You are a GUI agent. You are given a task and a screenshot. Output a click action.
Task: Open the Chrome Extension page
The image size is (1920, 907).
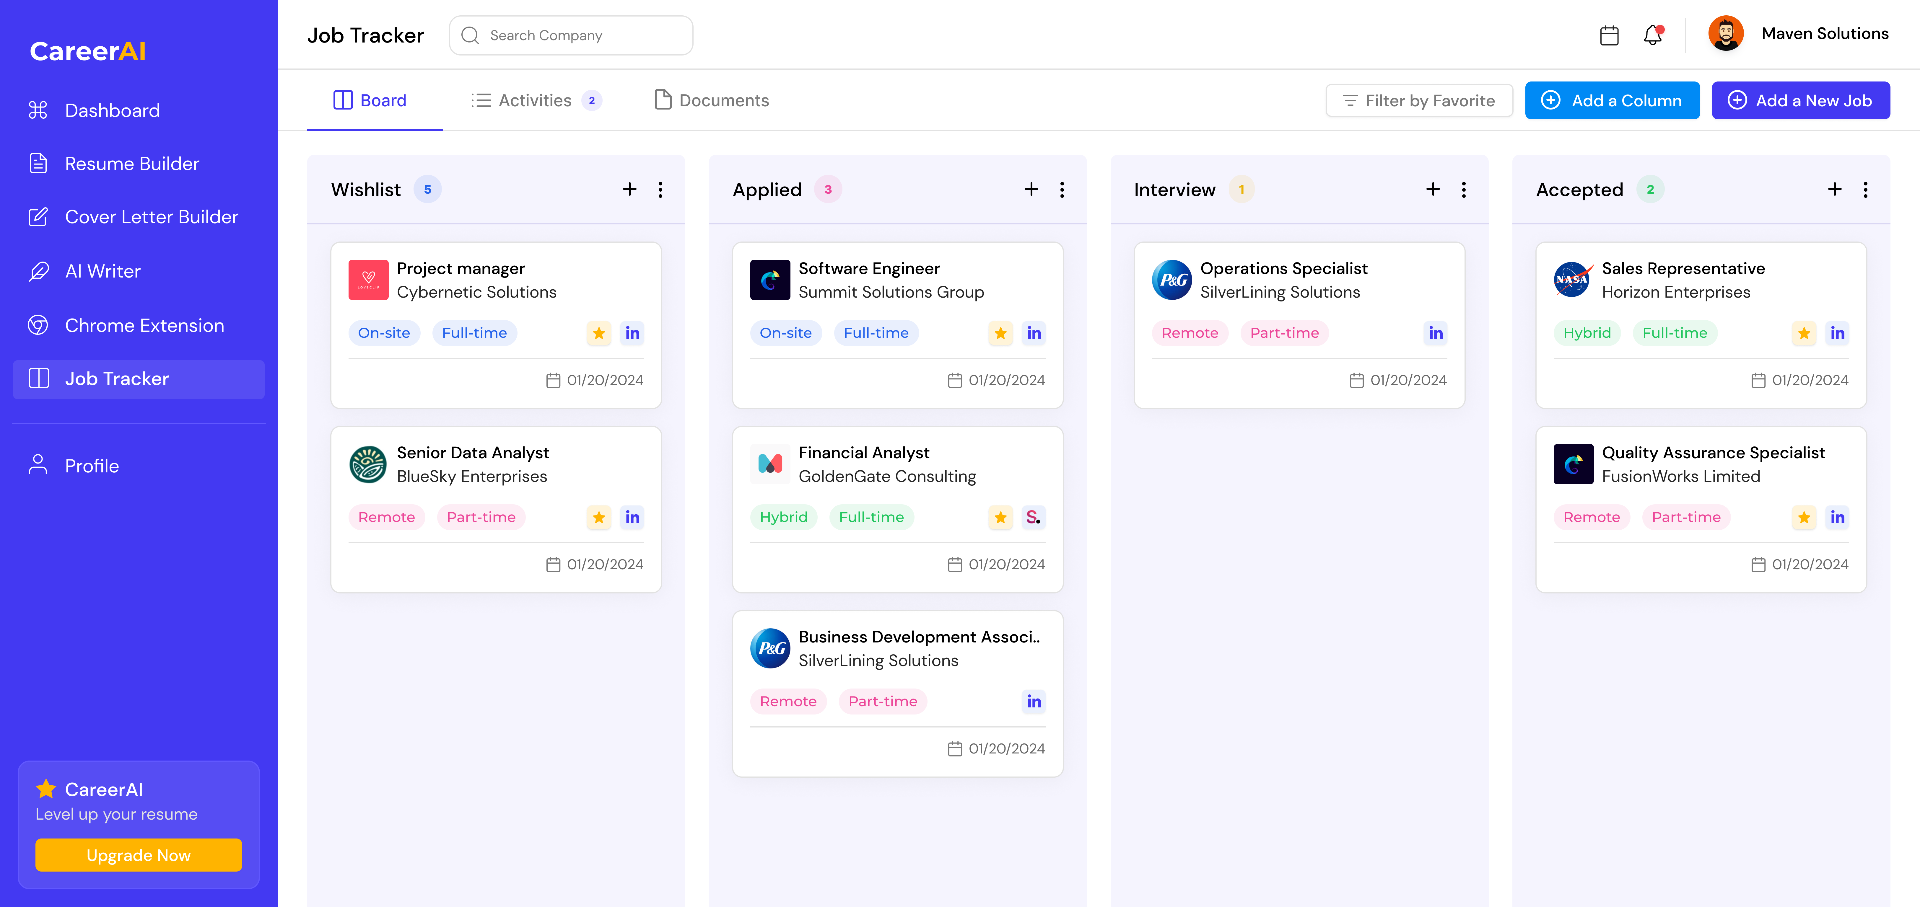pos(144,325)
